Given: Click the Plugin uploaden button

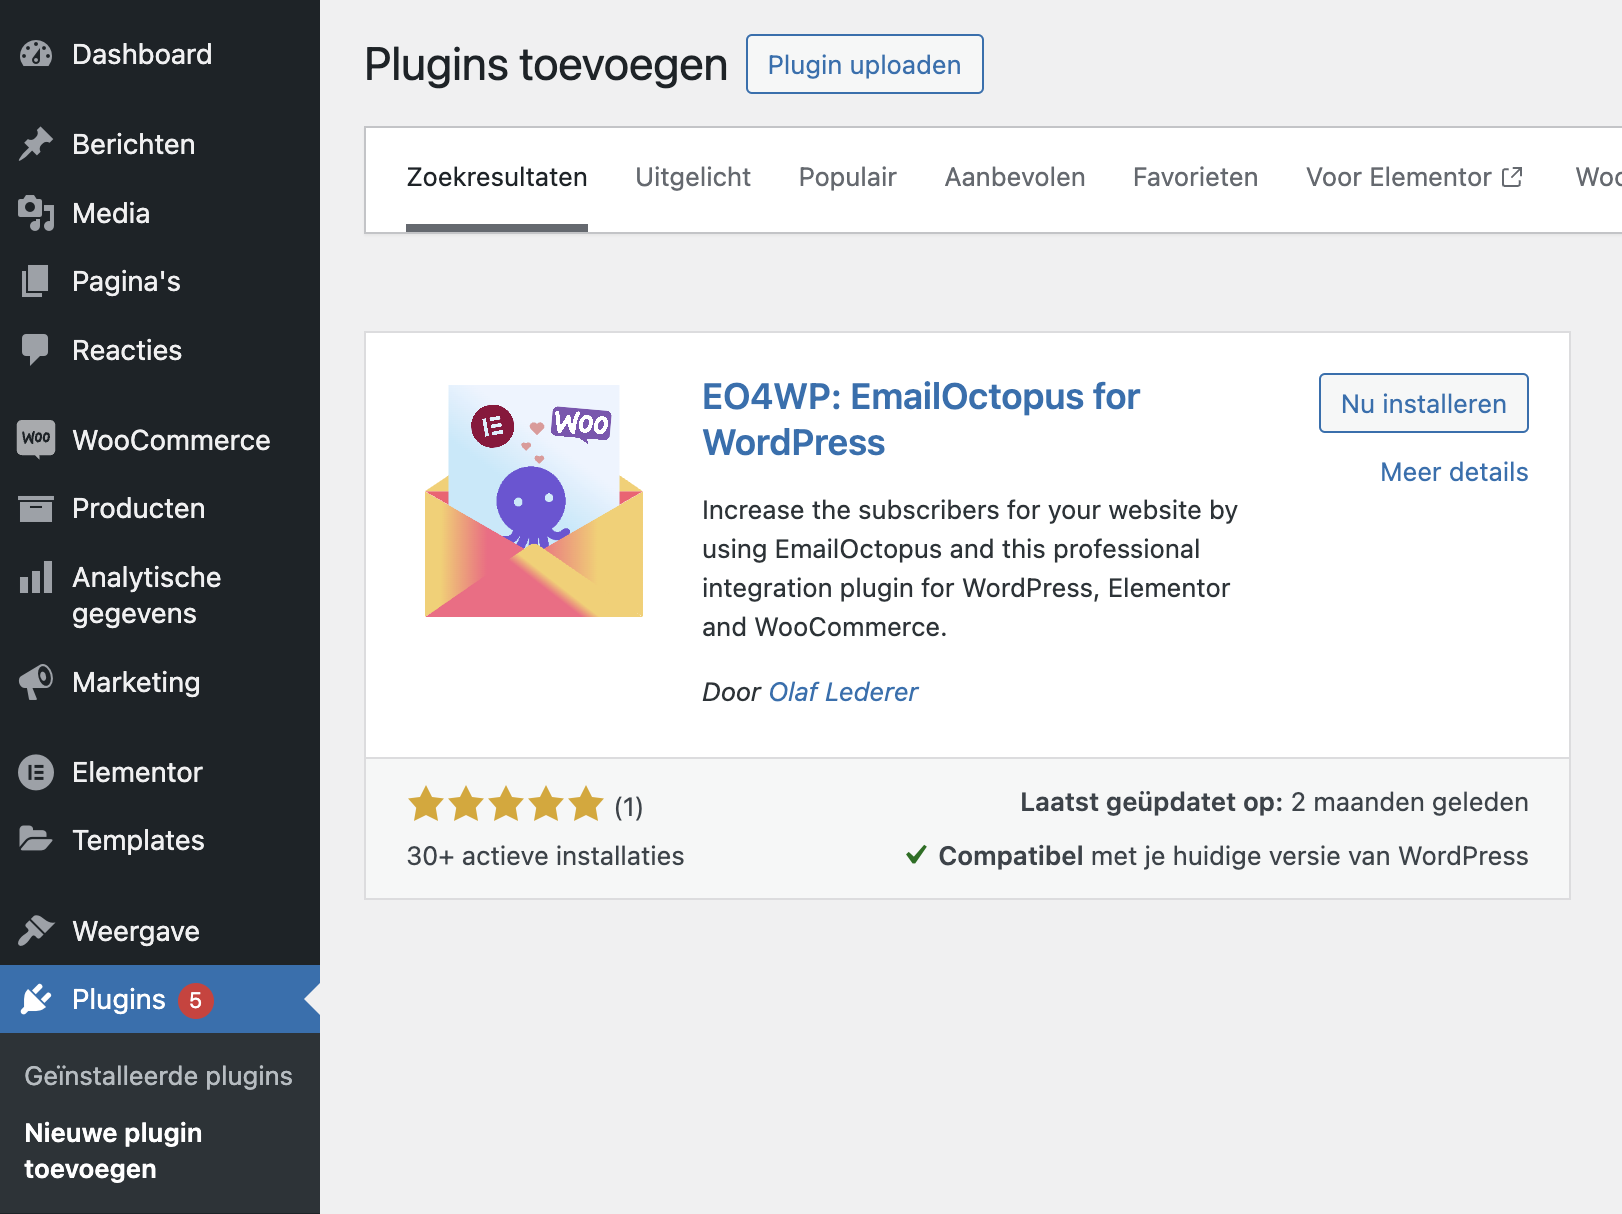Looking at the screenshot, I should tap(865, 64).
